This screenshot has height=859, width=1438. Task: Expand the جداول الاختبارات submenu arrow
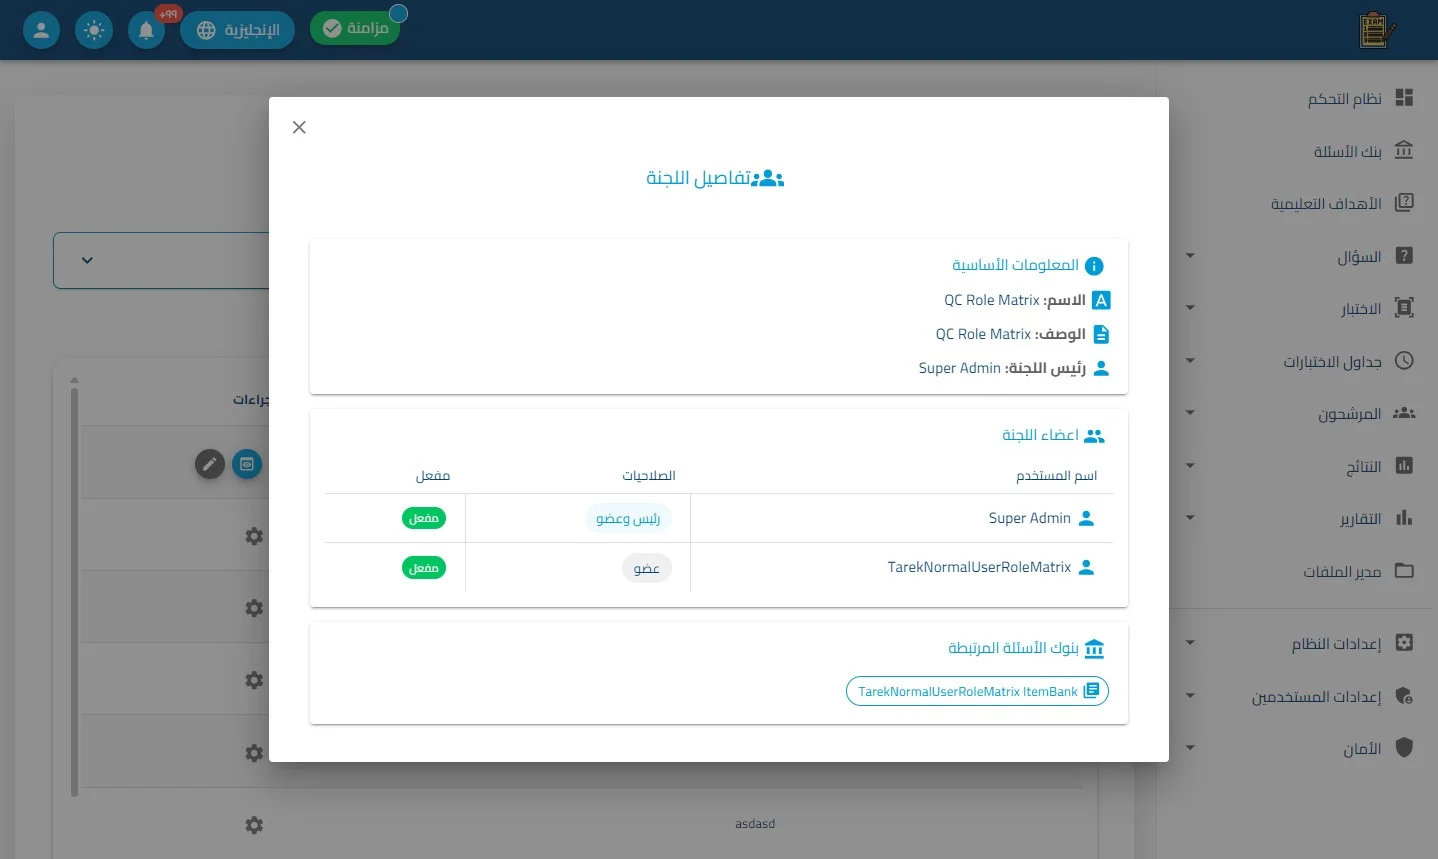coord(1190,361)
